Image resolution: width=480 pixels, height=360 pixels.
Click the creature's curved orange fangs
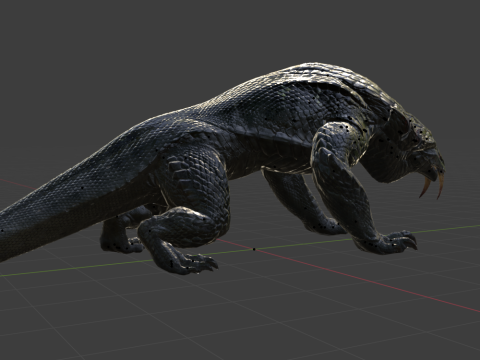[x=433, y=187]
